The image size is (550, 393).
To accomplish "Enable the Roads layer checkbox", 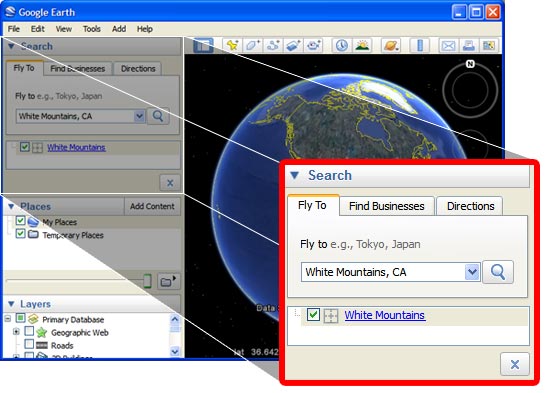I will (29, 344).
